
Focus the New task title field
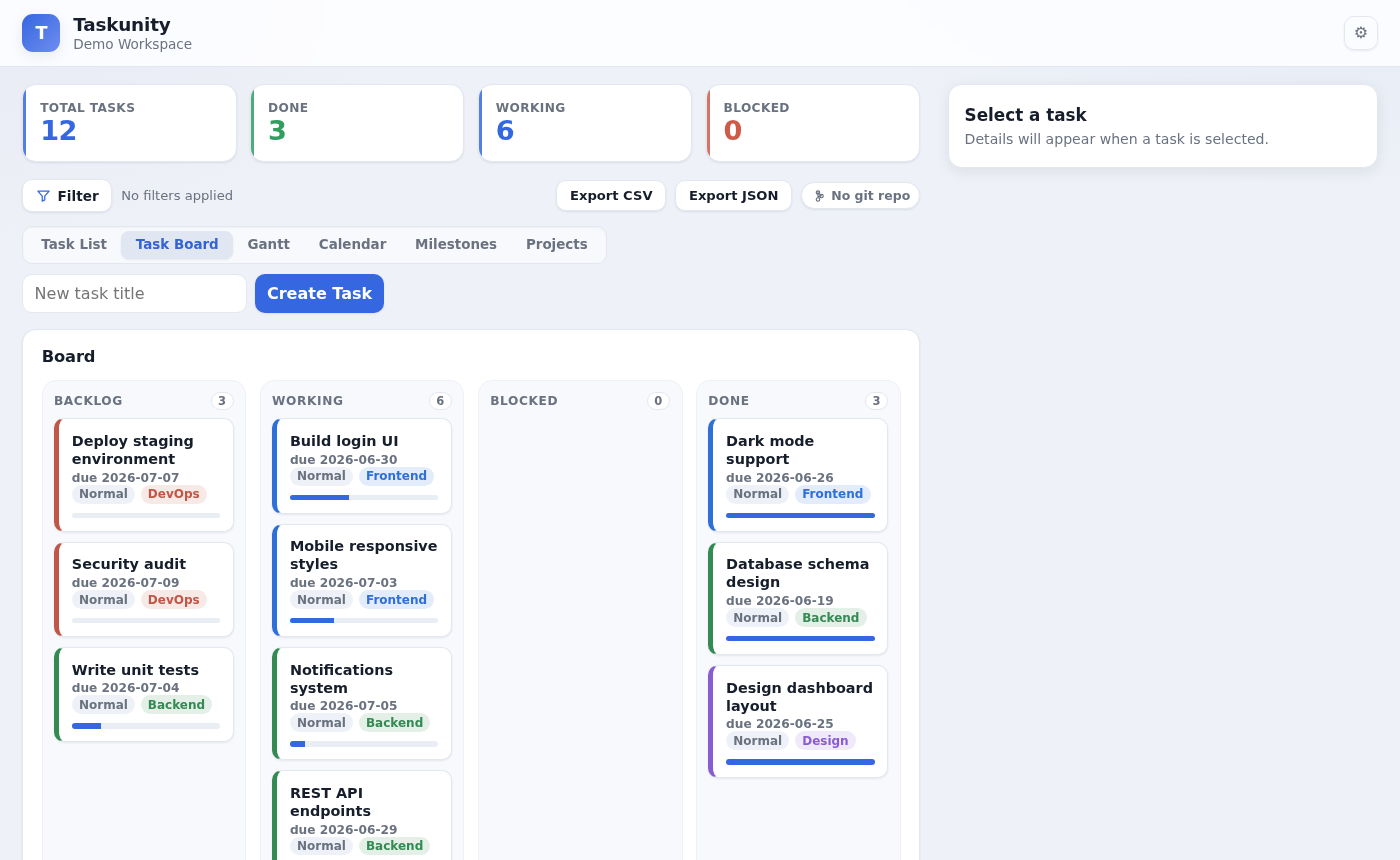click(134, 293)
